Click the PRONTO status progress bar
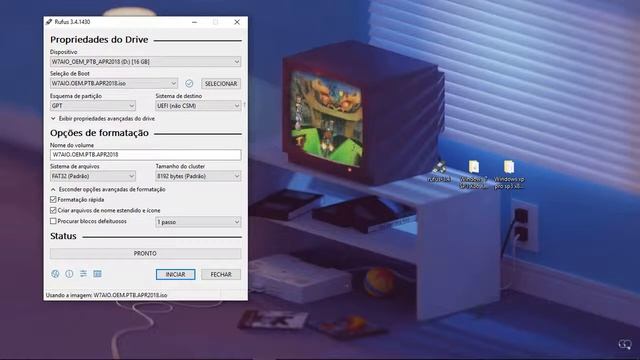Screen dimensions: 640x360 (x=145, y=253)
